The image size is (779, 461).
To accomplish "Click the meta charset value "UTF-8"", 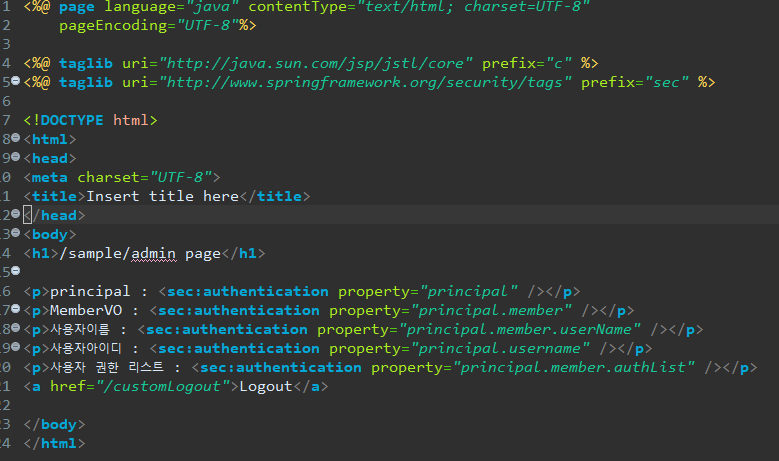I will 181,177.
